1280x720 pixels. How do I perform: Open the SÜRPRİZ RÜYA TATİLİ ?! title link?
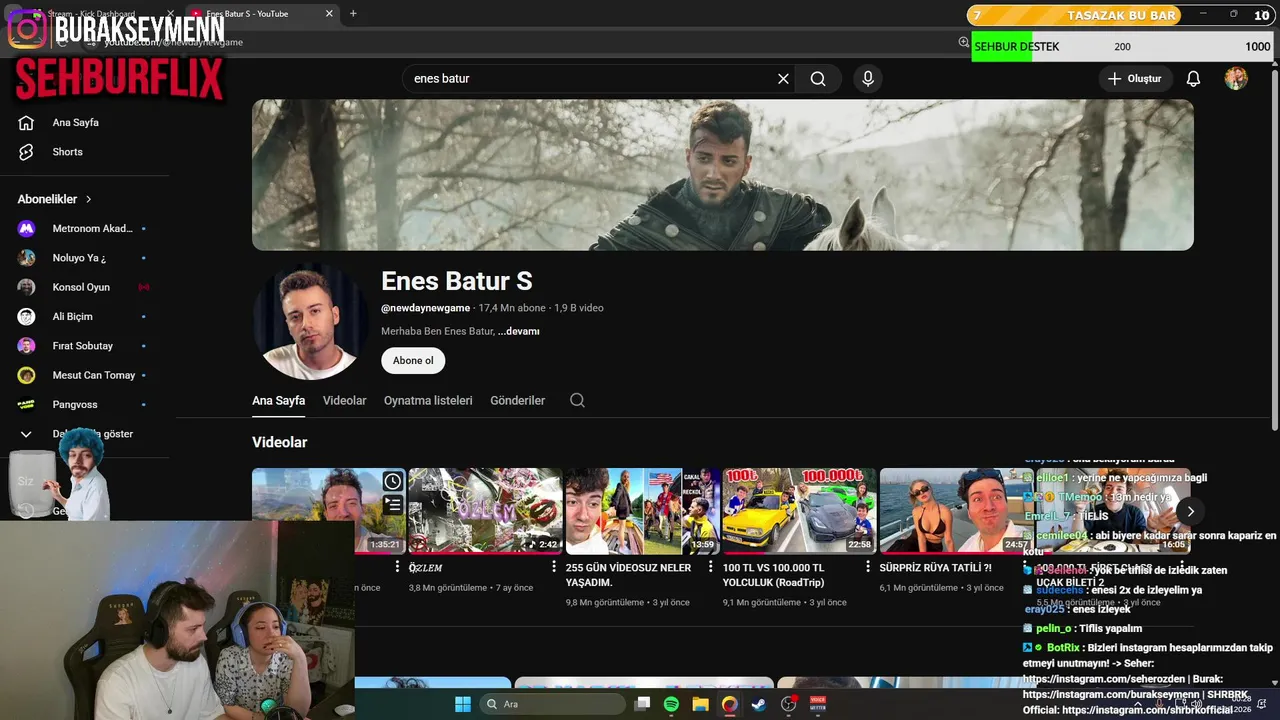click(x=936, y=568)
